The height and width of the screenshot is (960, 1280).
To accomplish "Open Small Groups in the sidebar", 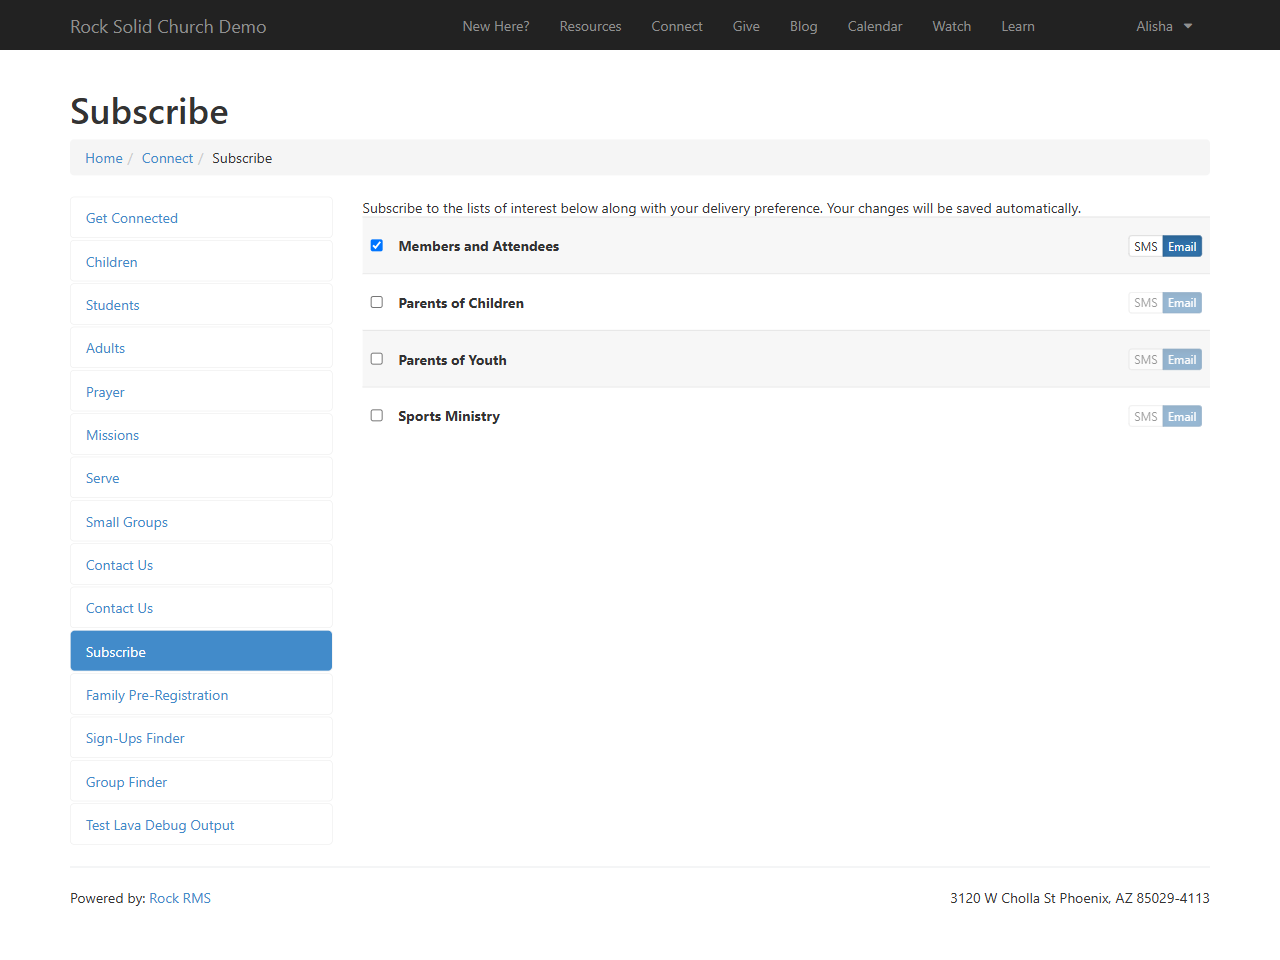I will (x=201, y=522).
